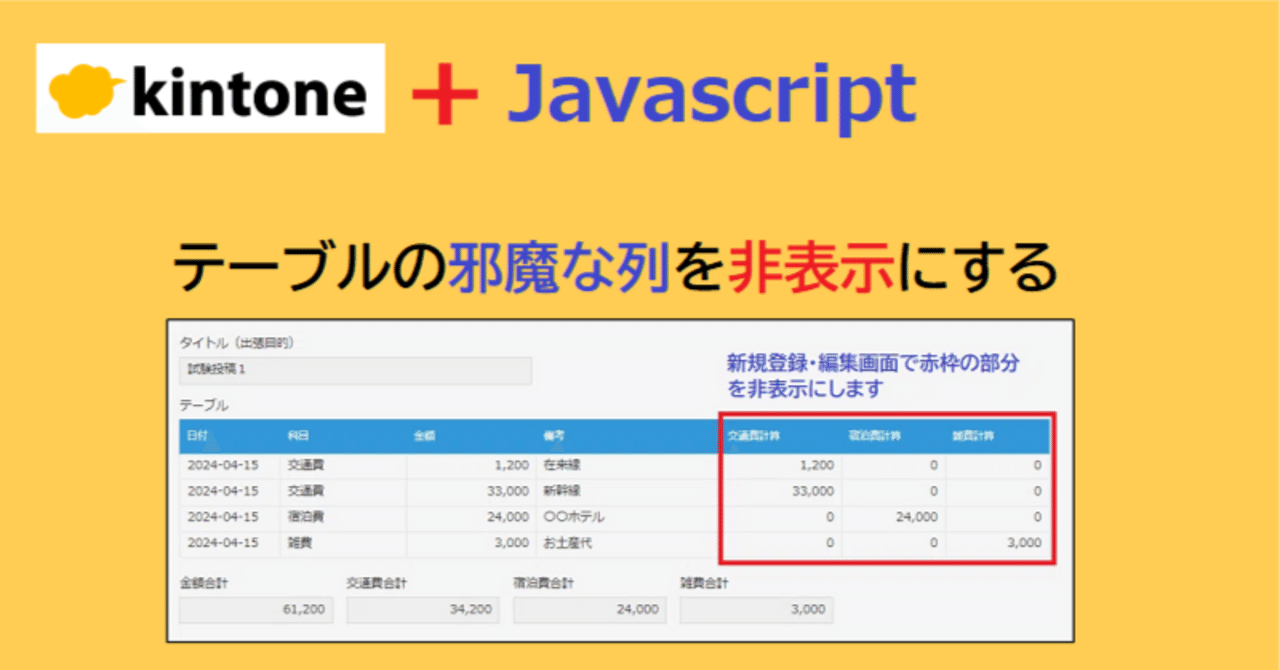Image resolution: width=1280 pixels, height=670 pixels.
Task: Click the 宿泊費 subject cell
Action: (x=306, y=517)
